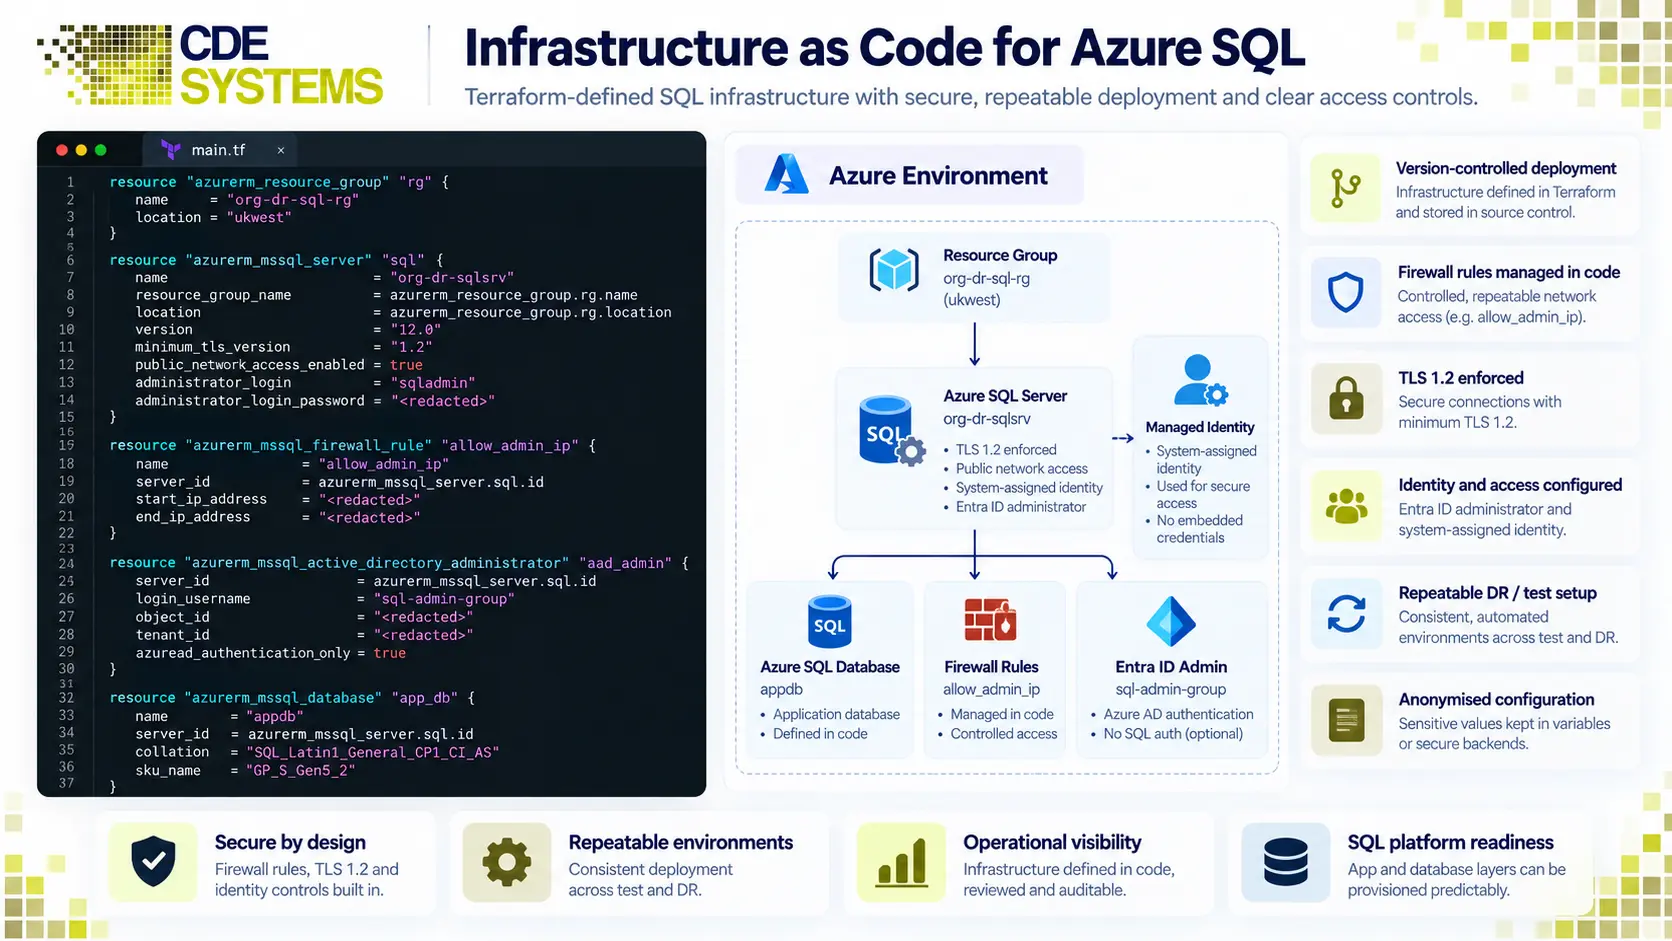Click the SQL platform readiness database icon
1672x941 pixels.
click(1286, 862)
